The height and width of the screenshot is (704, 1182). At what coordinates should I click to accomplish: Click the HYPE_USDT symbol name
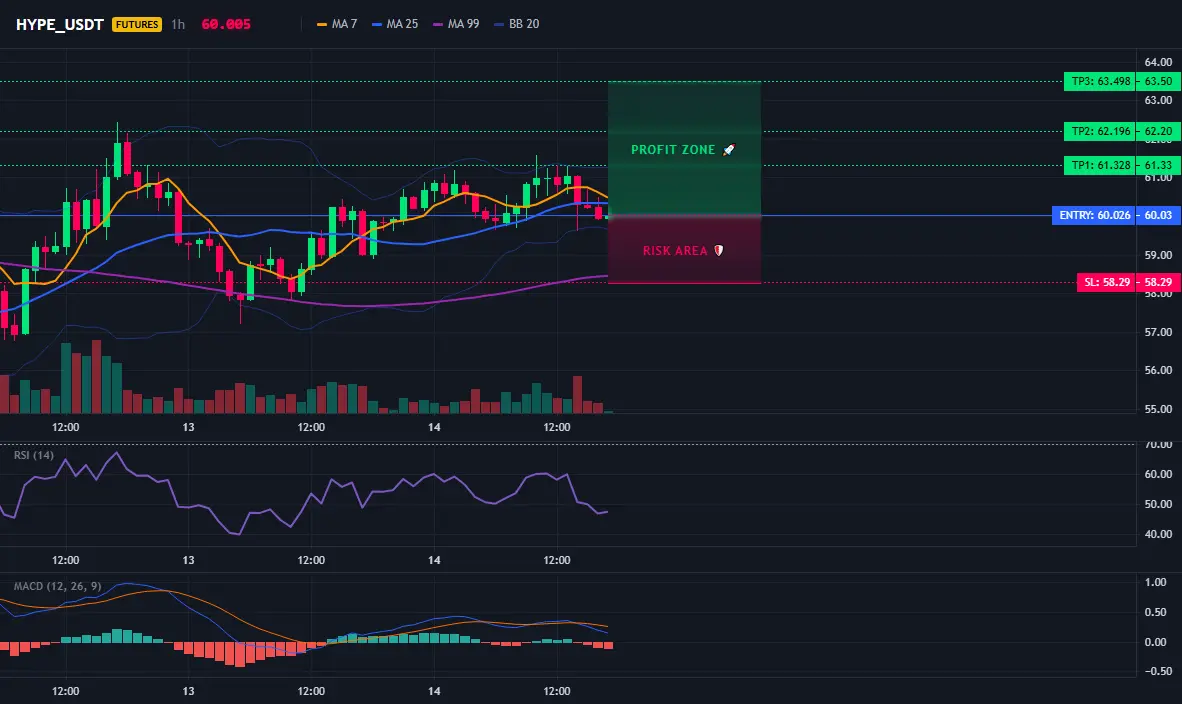60,24
